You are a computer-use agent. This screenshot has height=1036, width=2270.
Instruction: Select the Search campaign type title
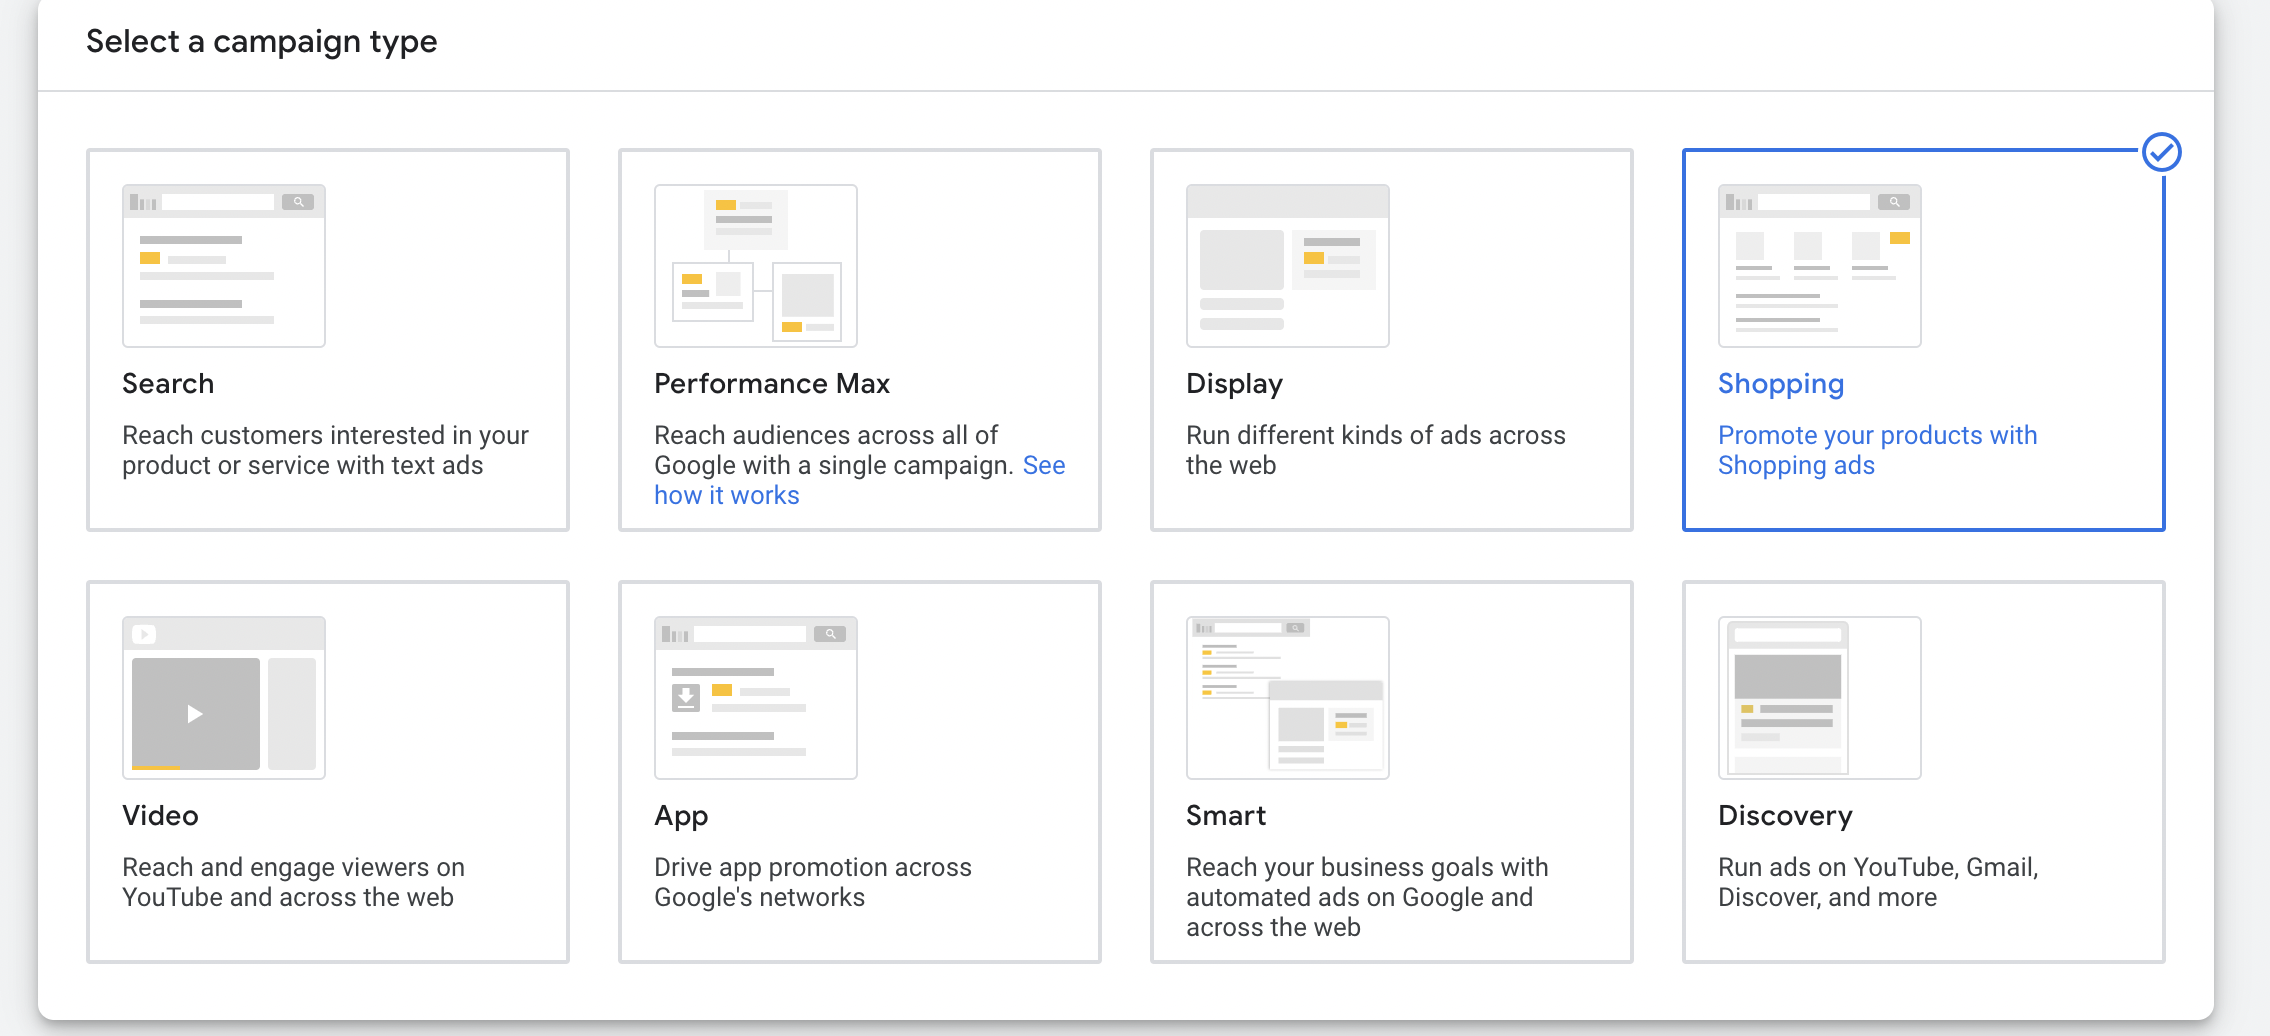[x=168, y=384]
